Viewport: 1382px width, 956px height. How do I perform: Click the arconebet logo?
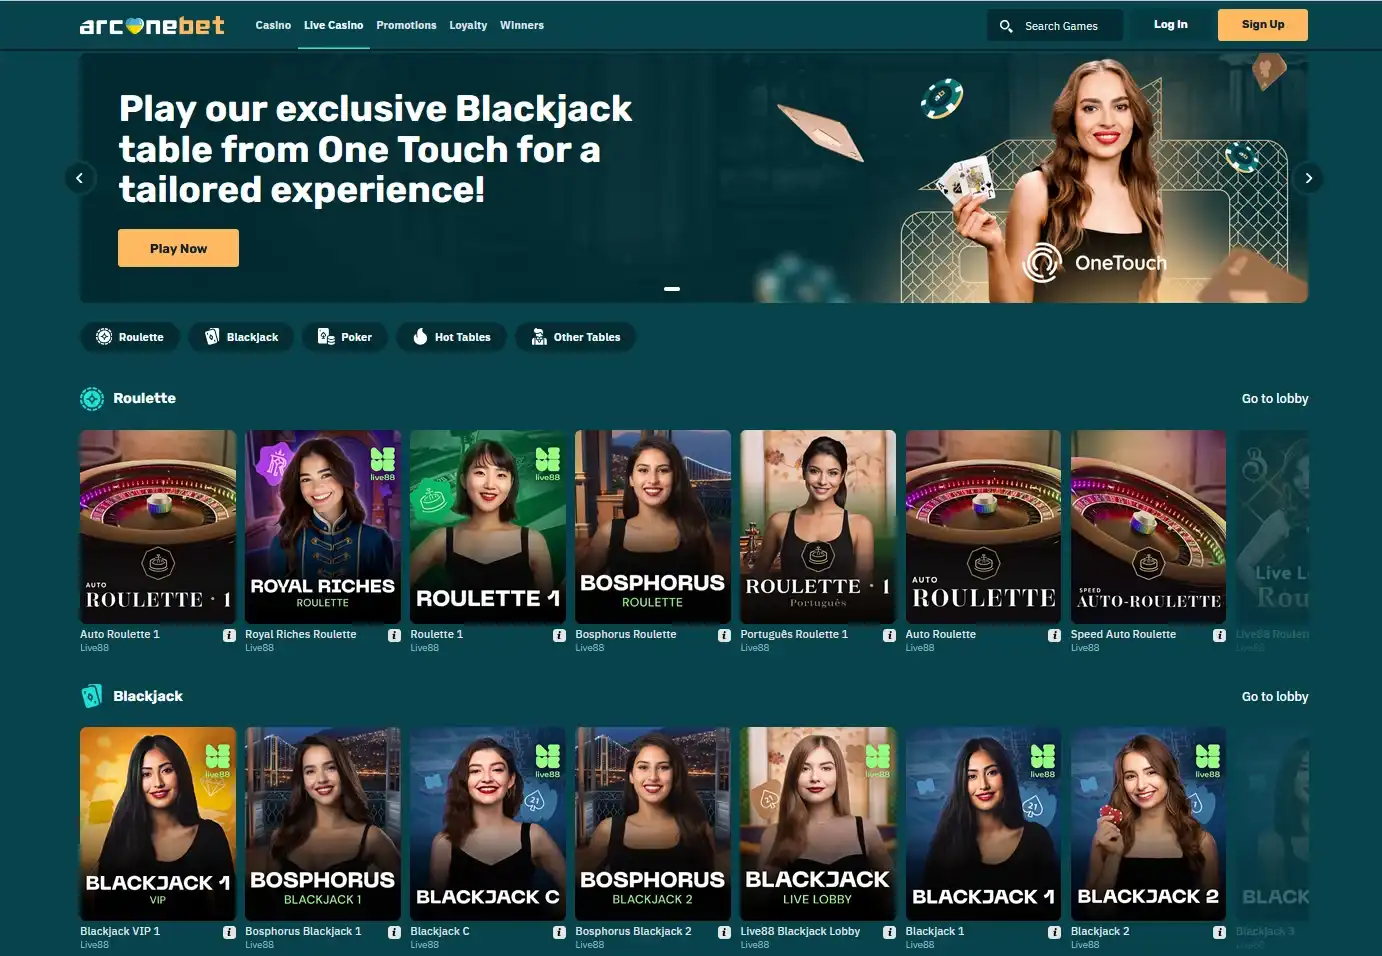pyautogui.click(x=152, y=25)
